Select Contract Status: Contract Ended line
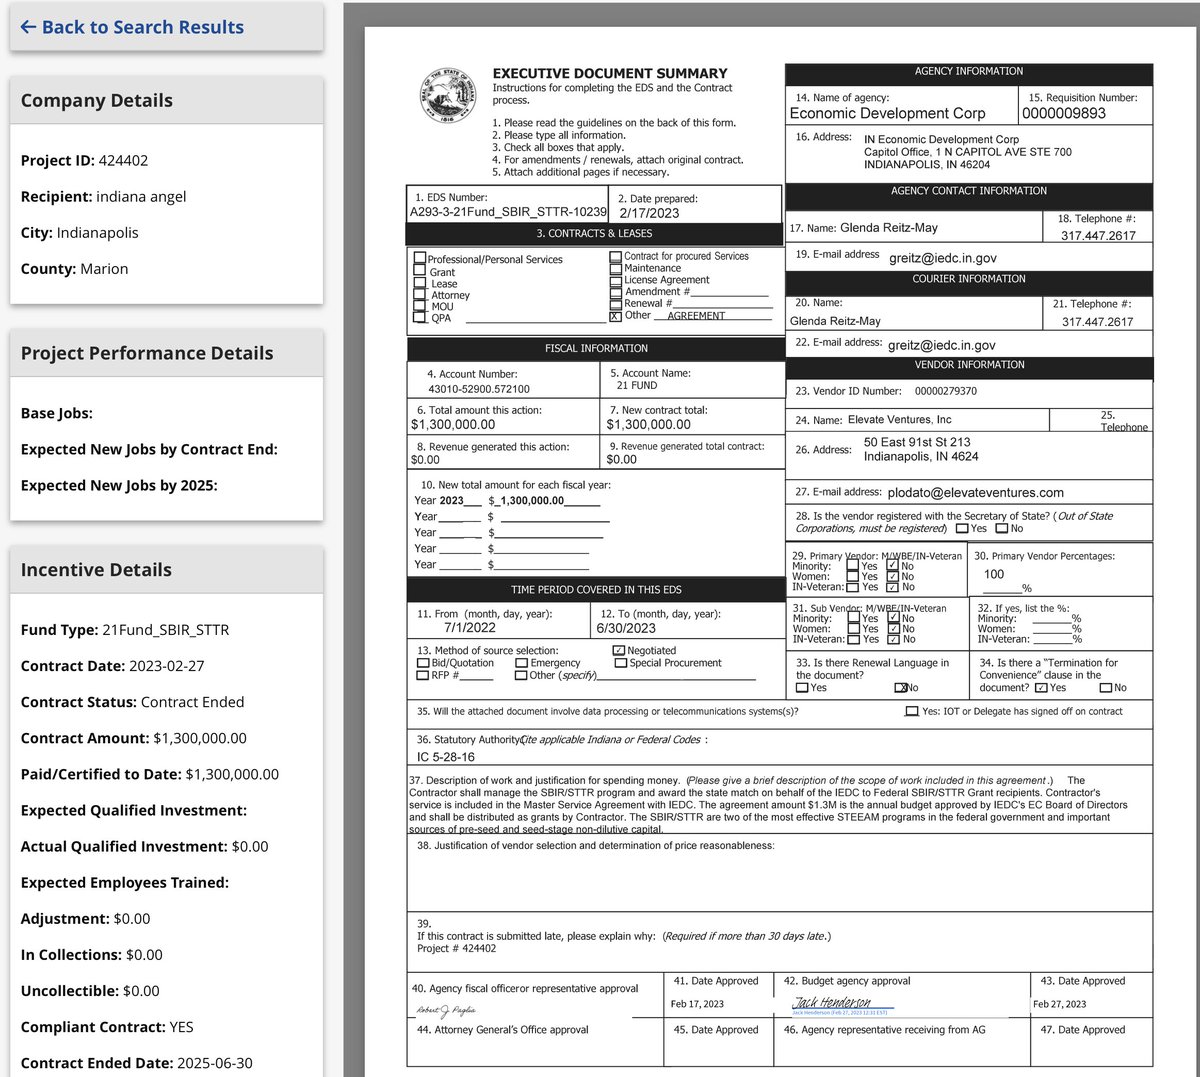 click(x=132, y=702)
